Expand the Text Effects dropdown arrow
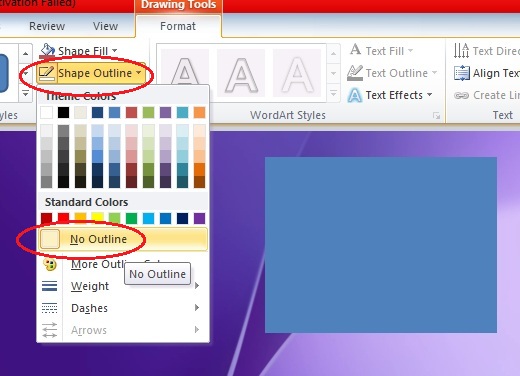This screenshot has height=376, width=520. (430, 95)
